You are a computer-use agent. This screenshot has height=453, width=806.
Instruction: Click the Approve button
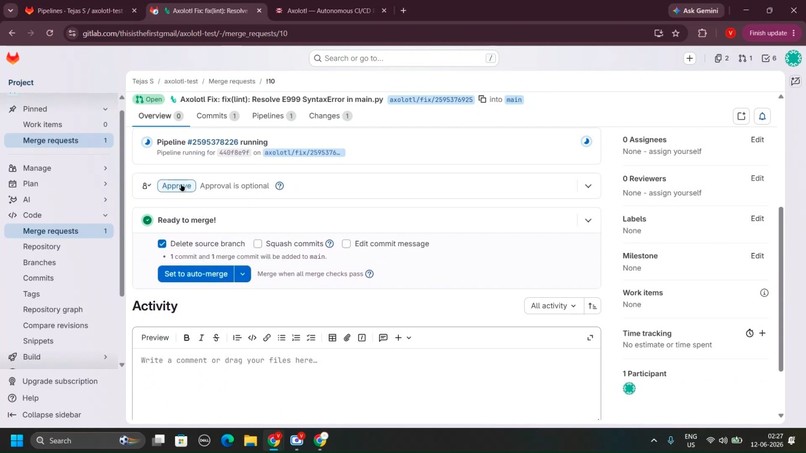176,186
